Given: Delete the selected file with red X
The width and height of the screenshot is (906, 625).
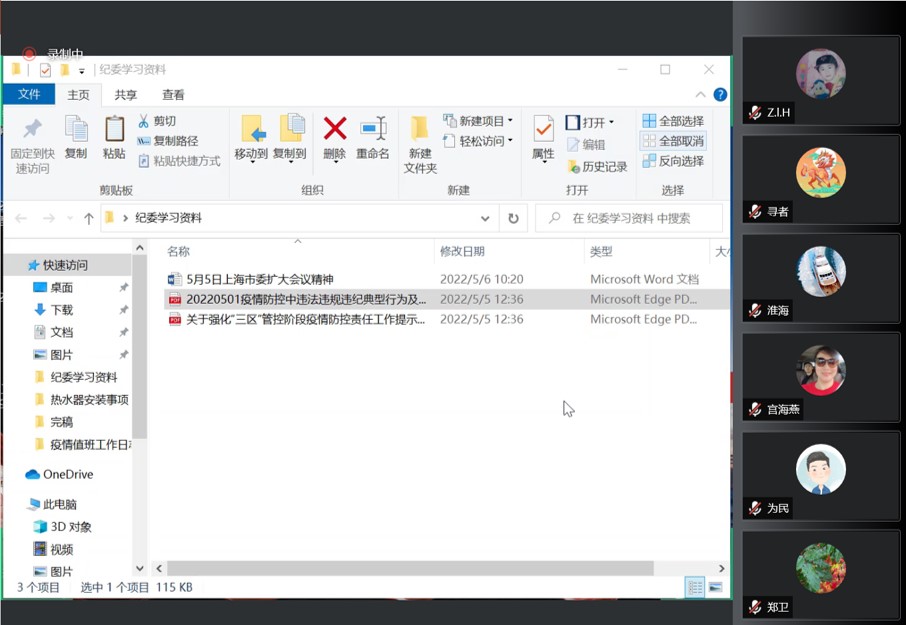Looking at the screenshot, I should click(335, 137).
